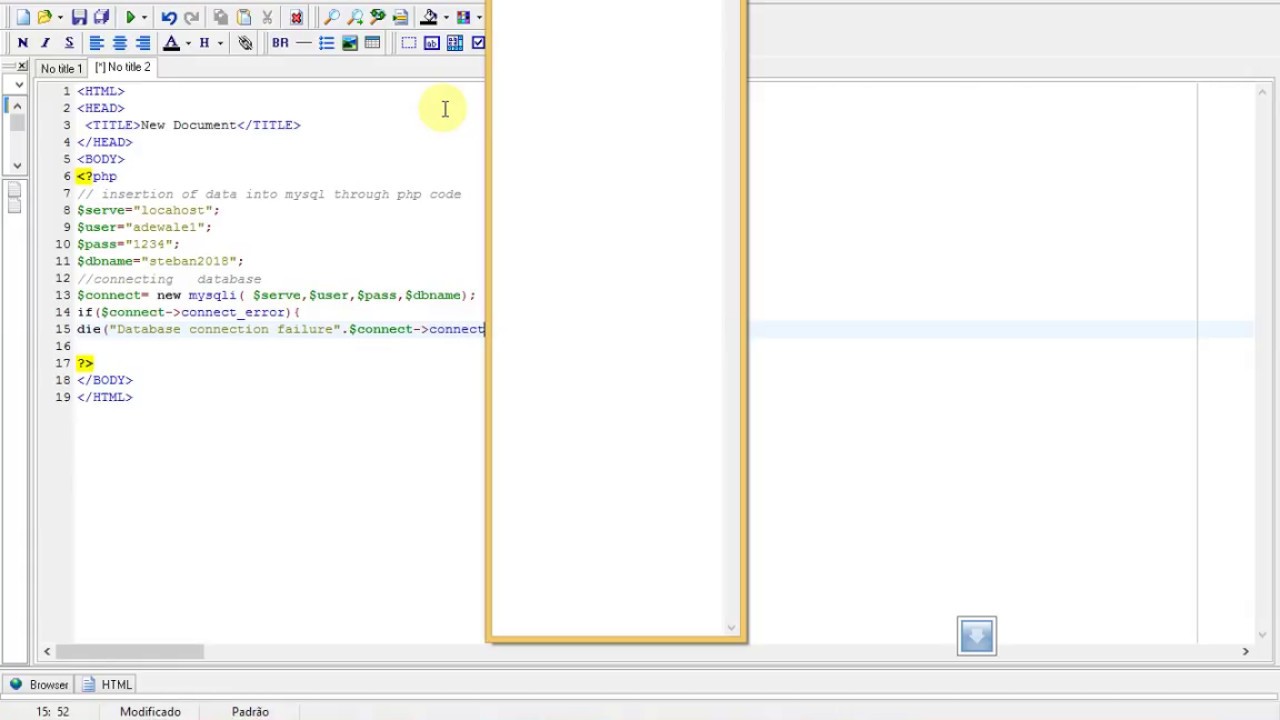Open Find with the magnifier icon

tap(332, 17)
